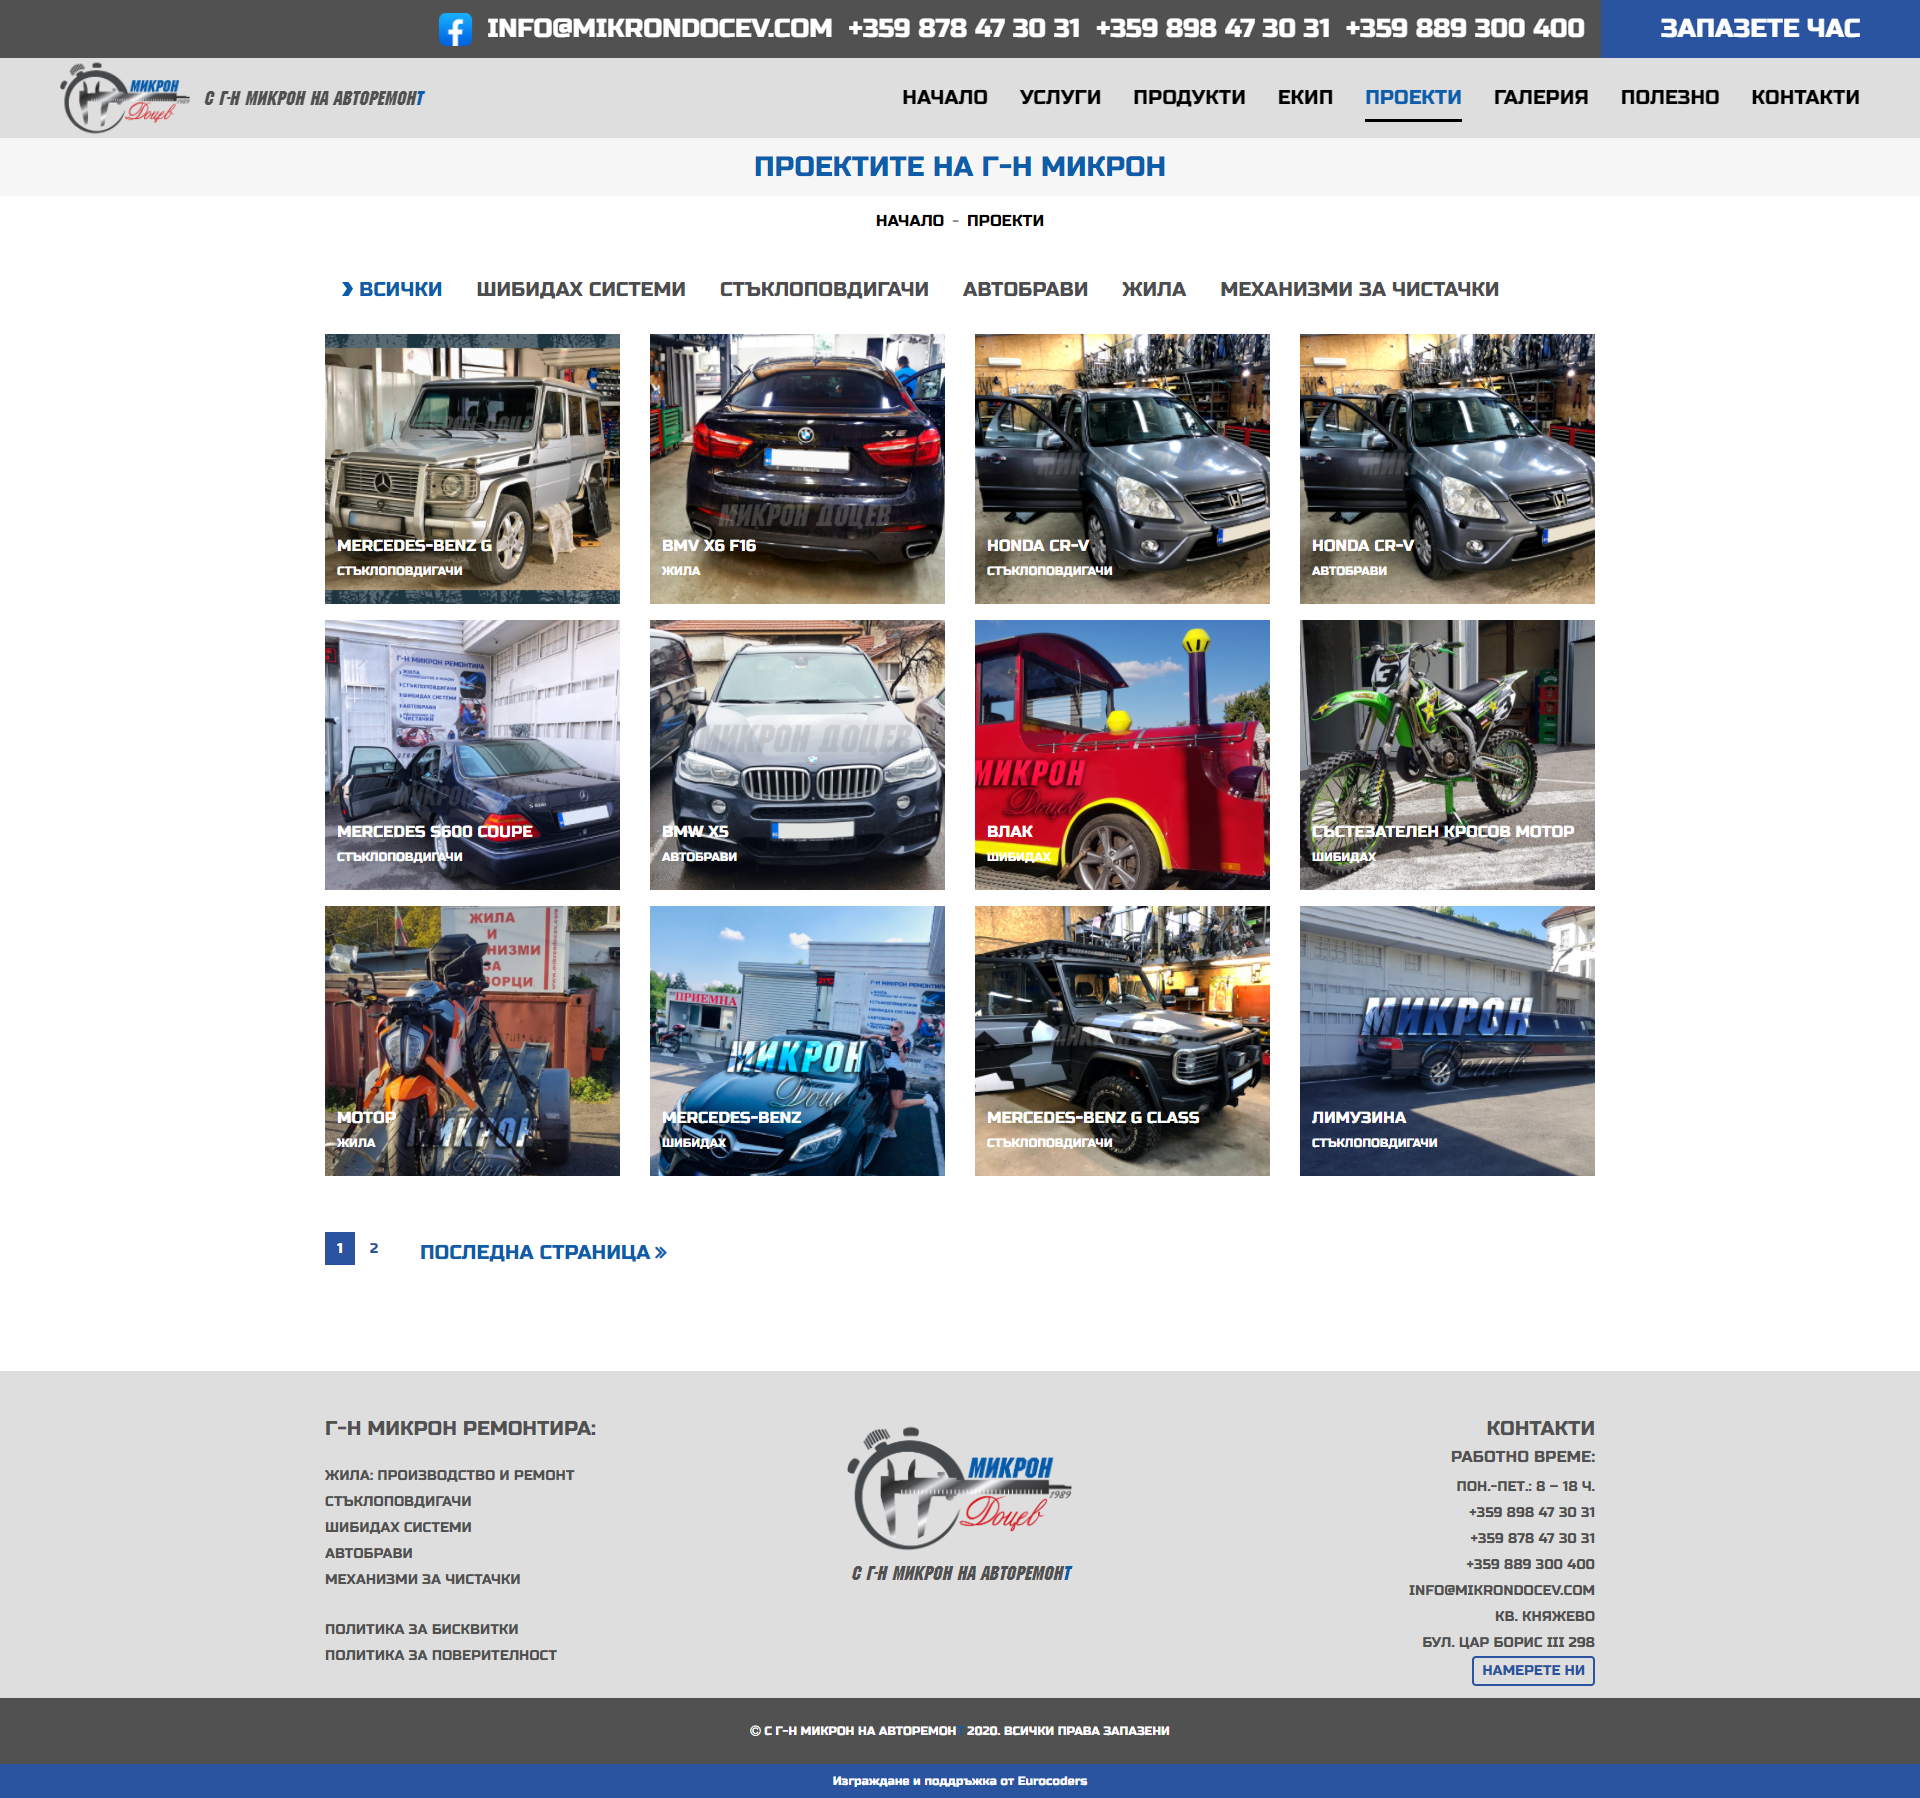1920x1798 pixels.
Task: Open footer link МЕХАНИЗМИ ЗА ЧИСТАЧКИ
Action: pyautogui.click(x=422, y=1579)
